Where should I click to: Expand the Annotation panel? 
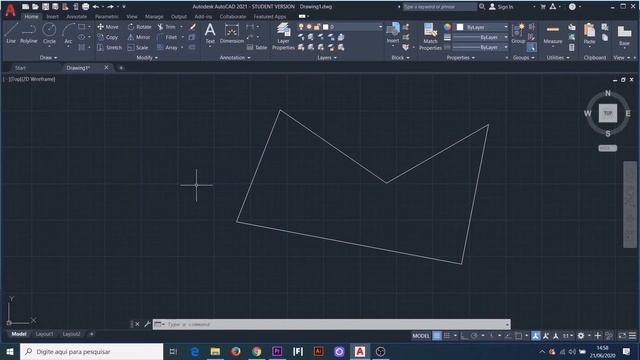[x=235, y=58]
